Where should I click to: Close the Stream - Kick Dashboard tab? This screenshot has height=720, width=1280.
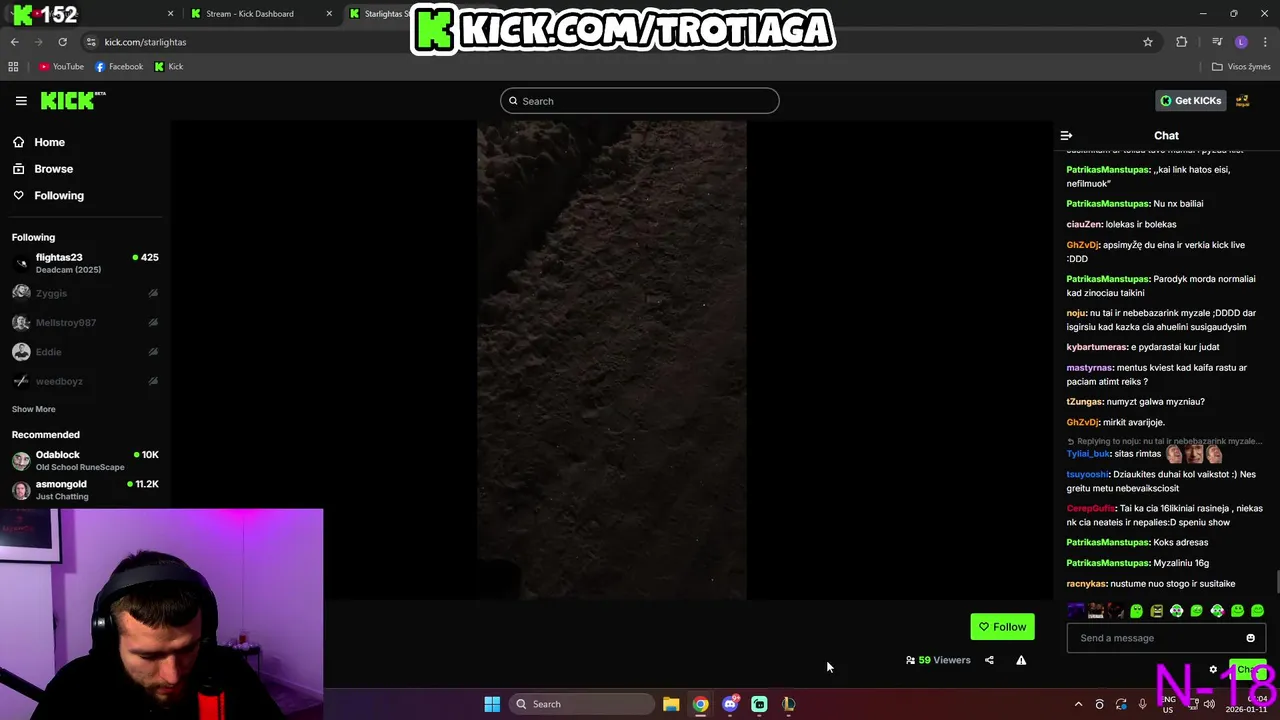pyautogui.click(x=330, y=14)
